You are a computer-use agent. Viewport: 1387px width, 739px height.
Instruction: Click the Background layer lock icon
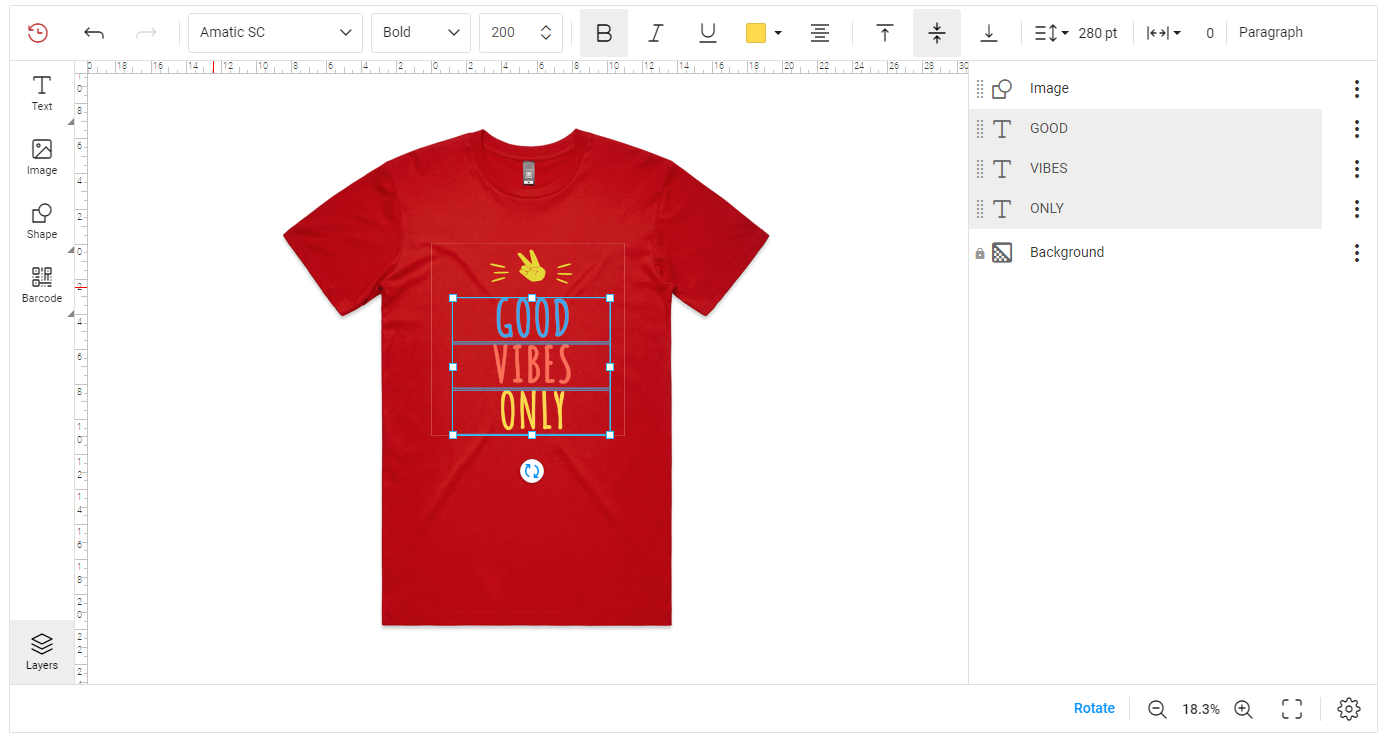[x=980, y=254]
